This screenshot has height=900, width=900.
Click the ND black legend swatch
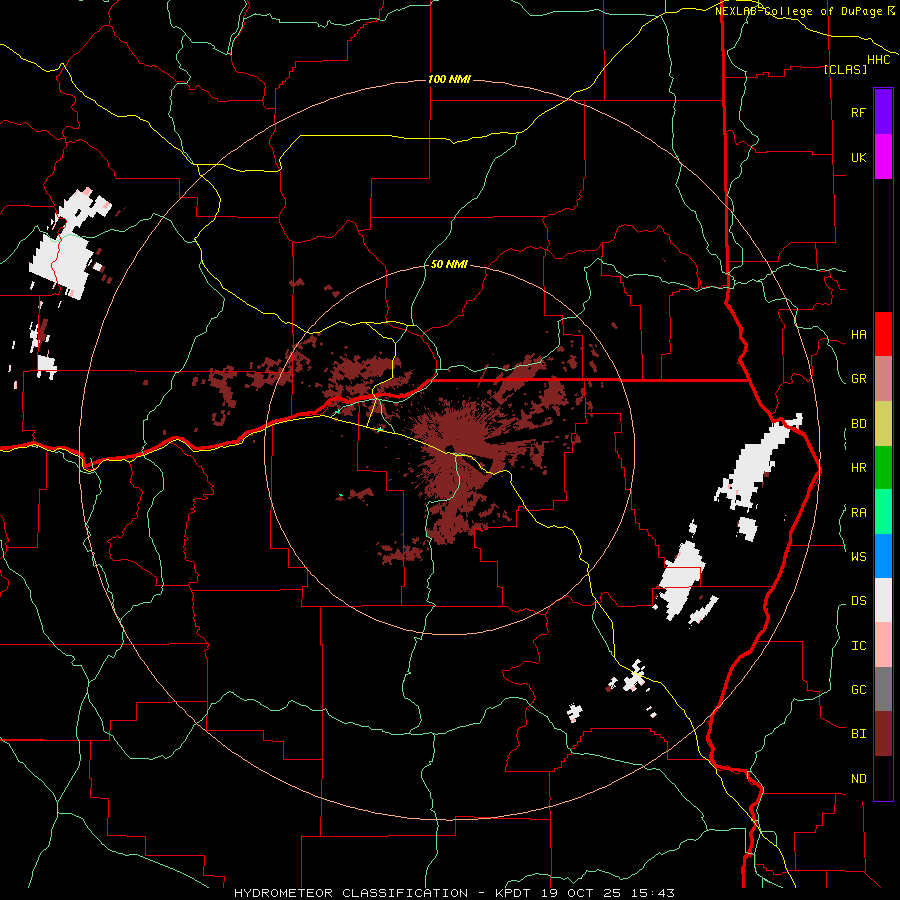883,778
